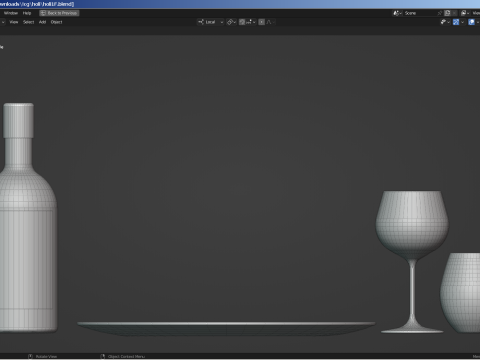Open the gizmo options dropdown arrow
The width and height of the screenshot is (480, 360).
(462, 22)
